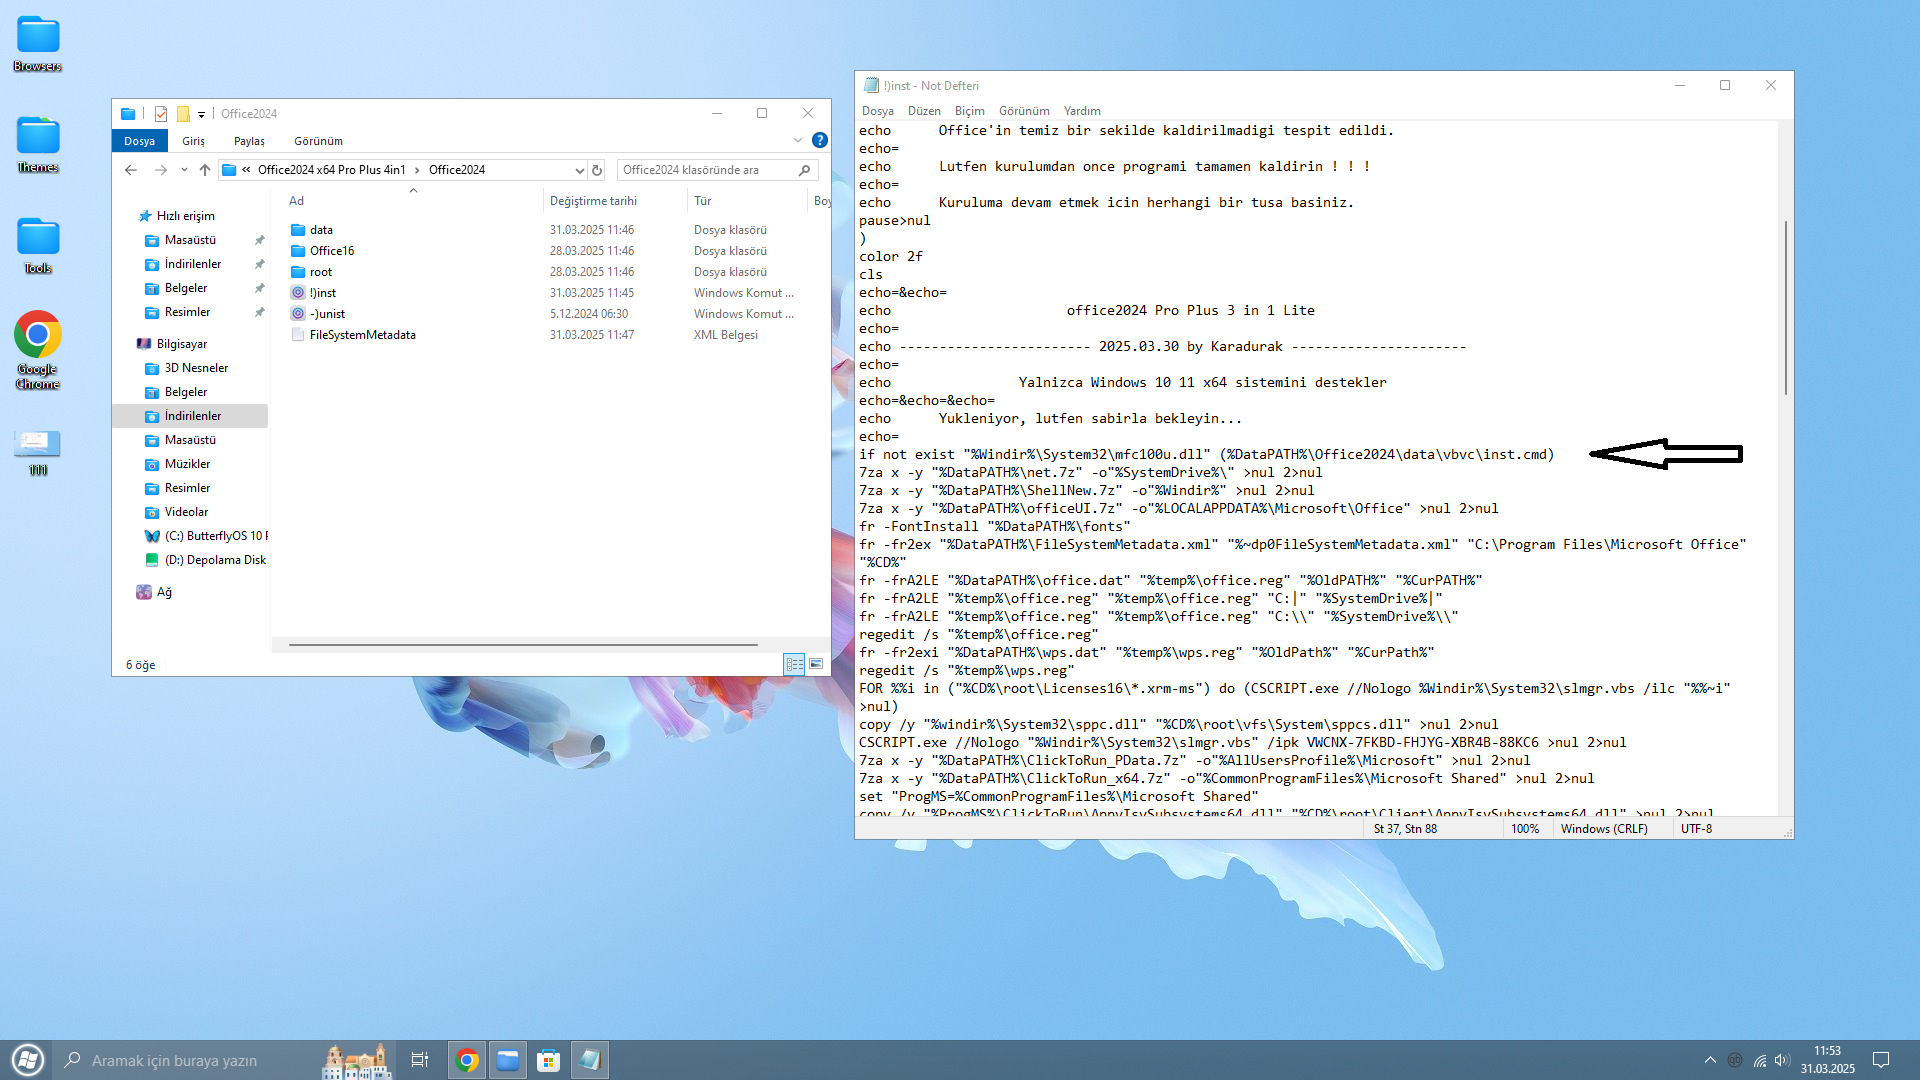The width and height of the screenshot is (1920, 1080).
Task: Click the taskbar clock and date
Action: click(x=1828, y=1060)
